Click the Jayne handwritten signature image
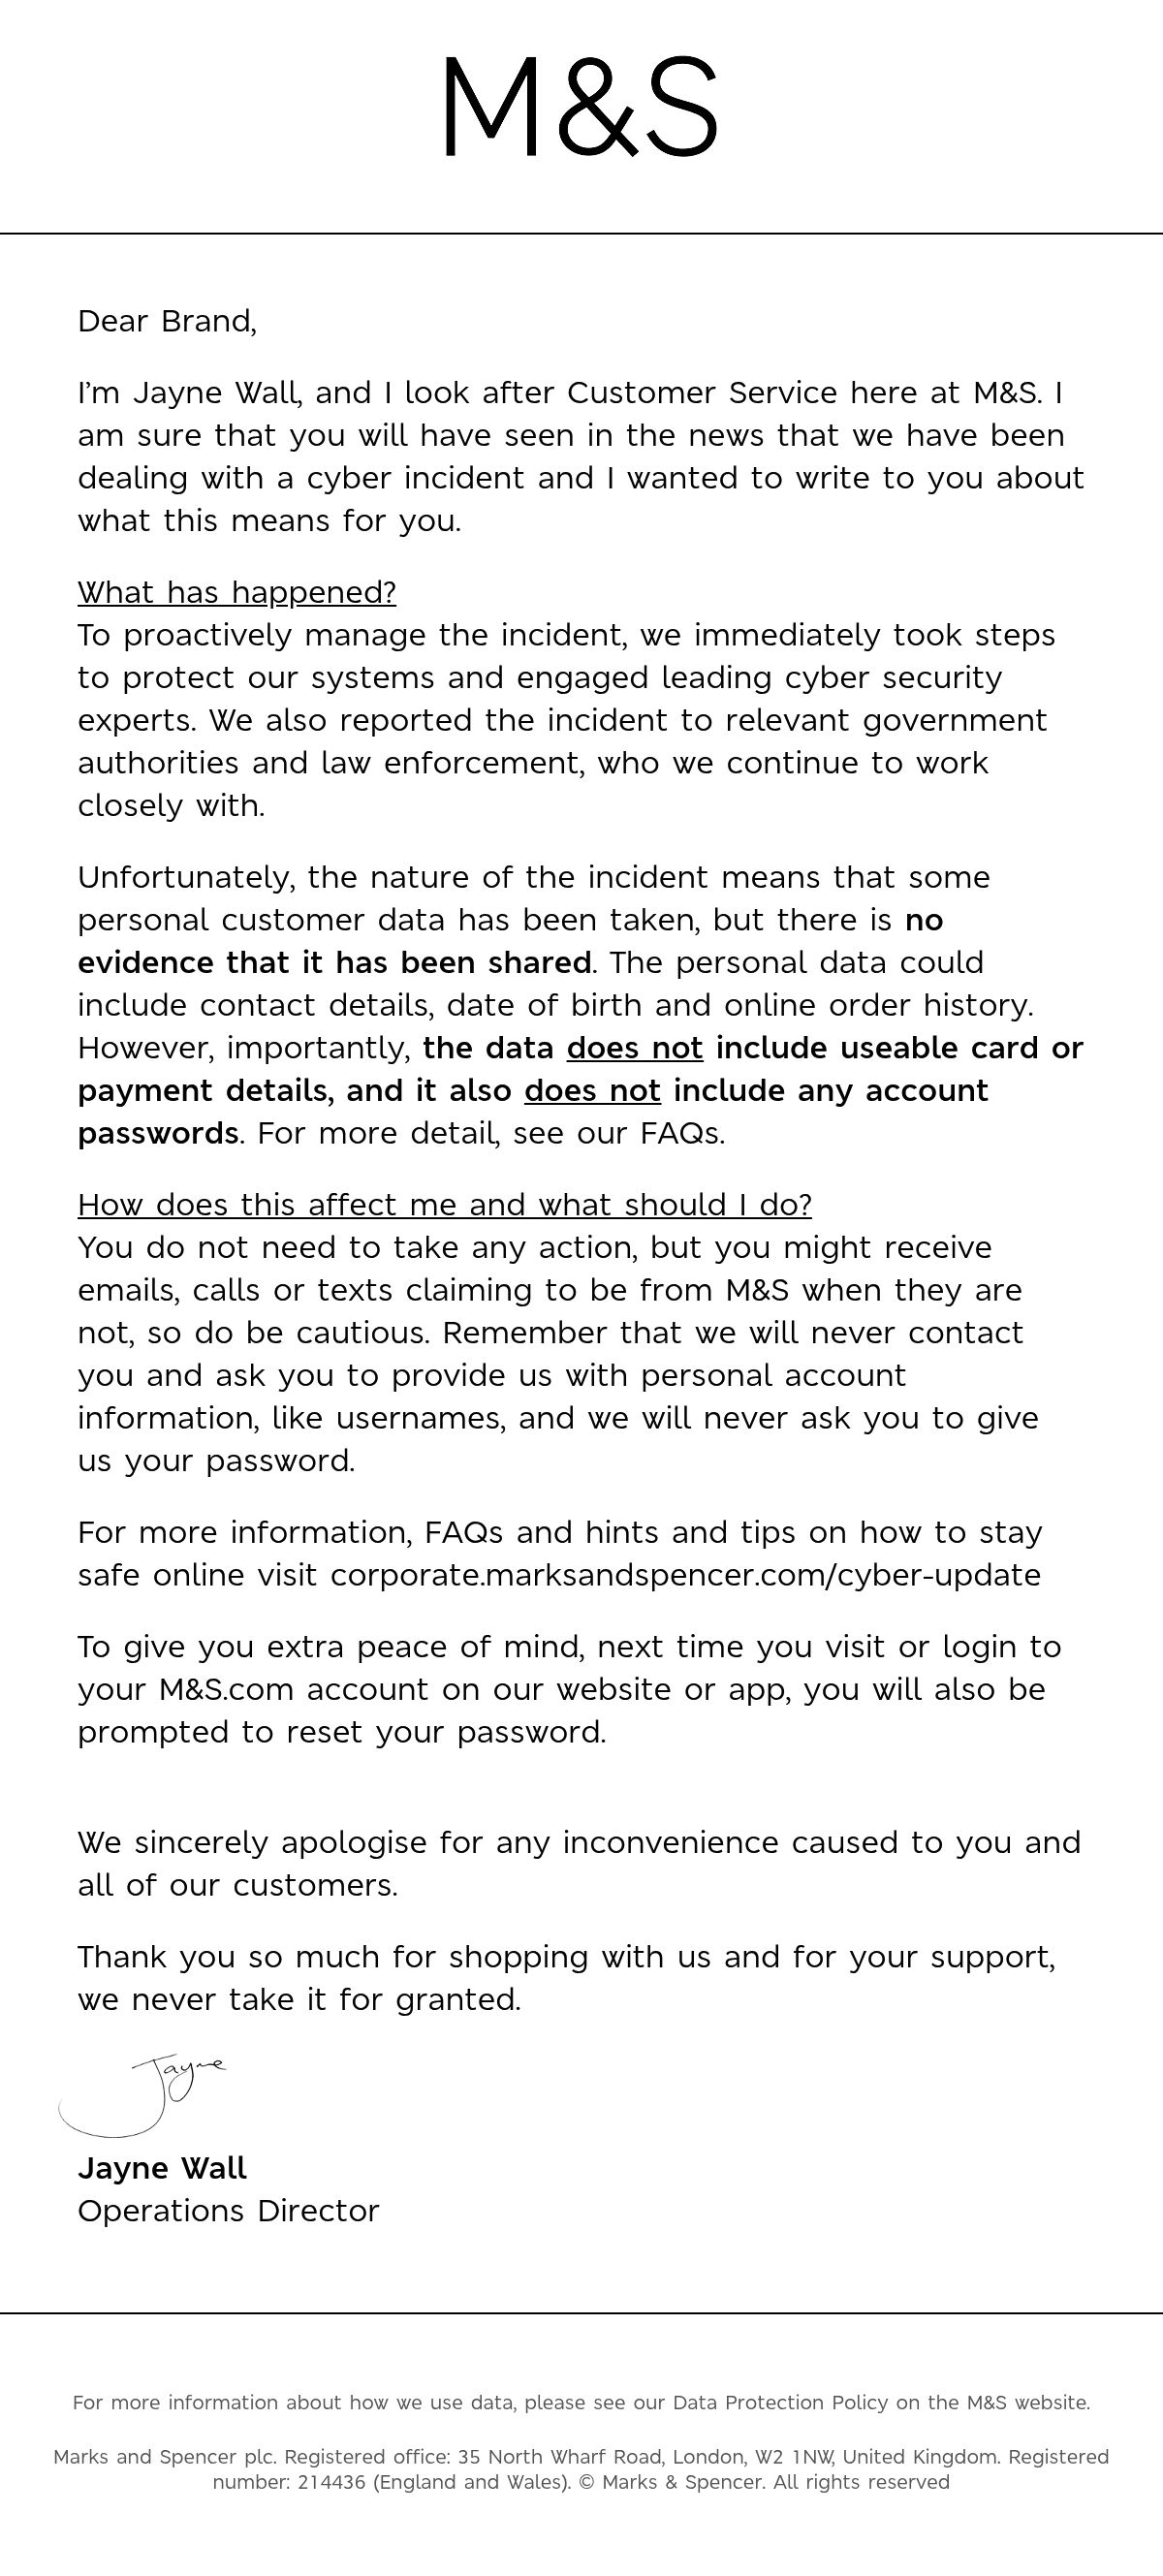The image size is (1163, 2576). point(143,2095)
